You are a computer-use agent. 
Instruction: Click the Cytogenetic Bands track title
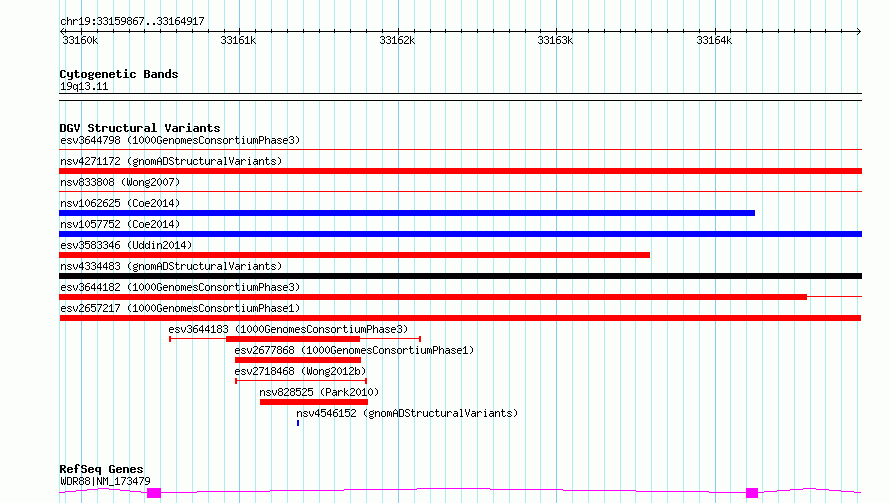pos(119,74)
